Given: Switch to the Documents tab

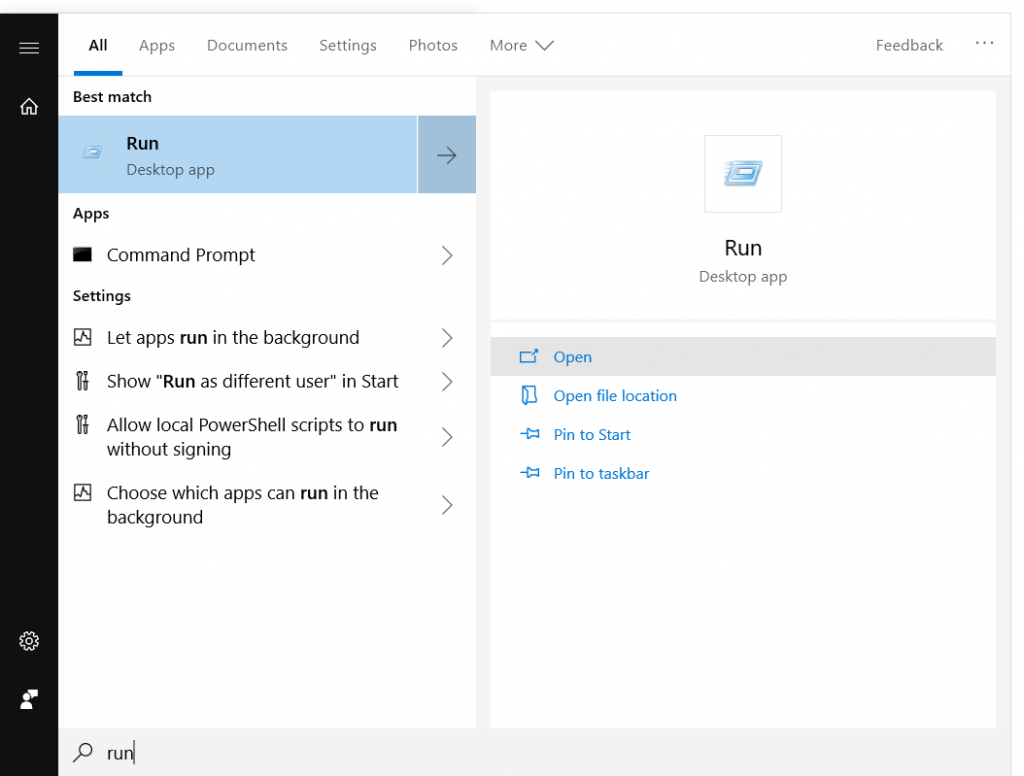Looking at the screenshot, I should pos(247,45).
